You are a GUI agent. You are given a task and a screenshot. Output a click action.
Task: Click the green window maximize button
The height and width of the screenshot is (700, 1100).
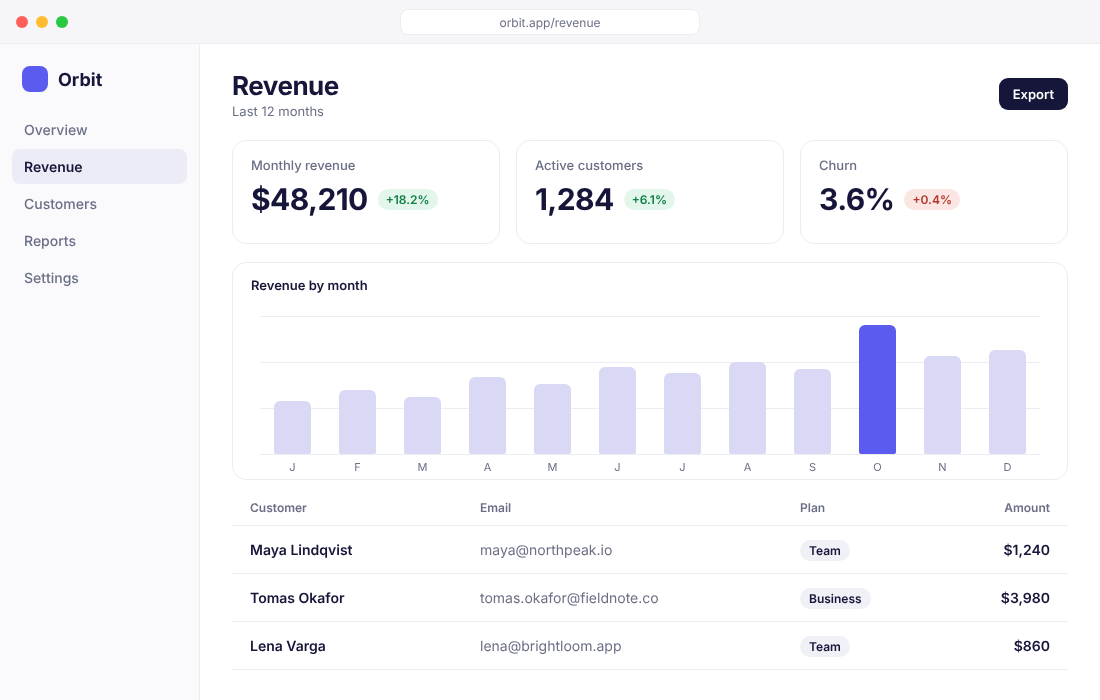(62, 22)
